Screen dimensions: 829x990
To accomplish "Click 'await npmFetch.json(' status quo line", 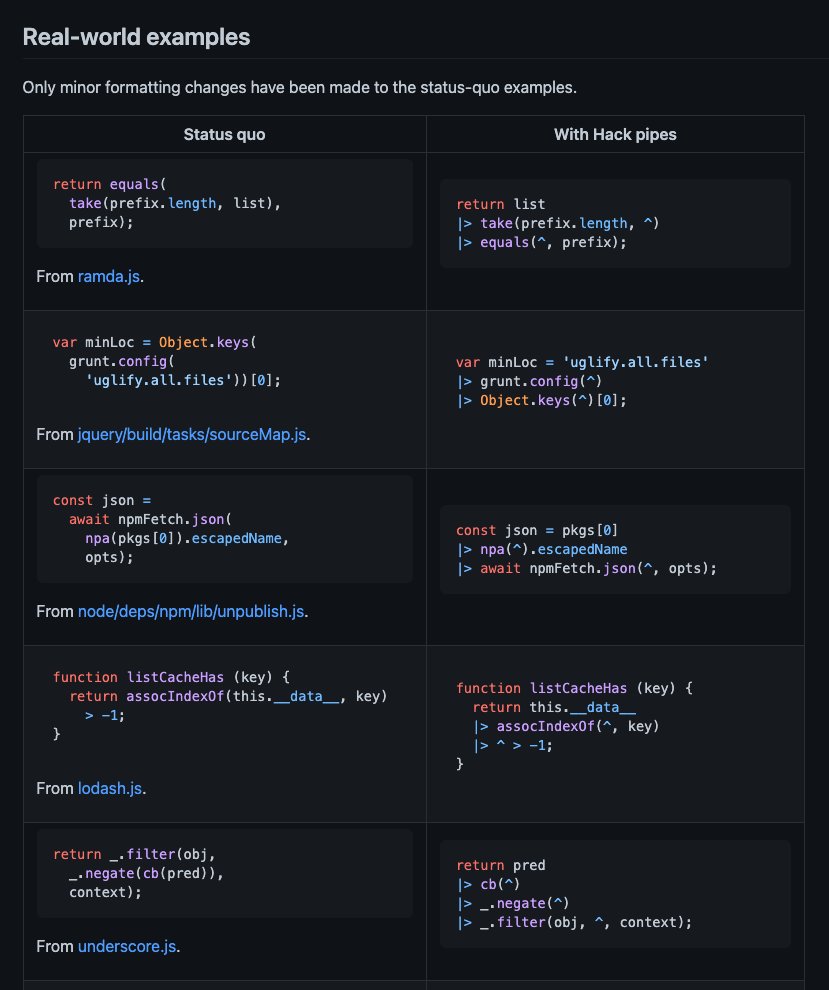I will click(150, 519).
